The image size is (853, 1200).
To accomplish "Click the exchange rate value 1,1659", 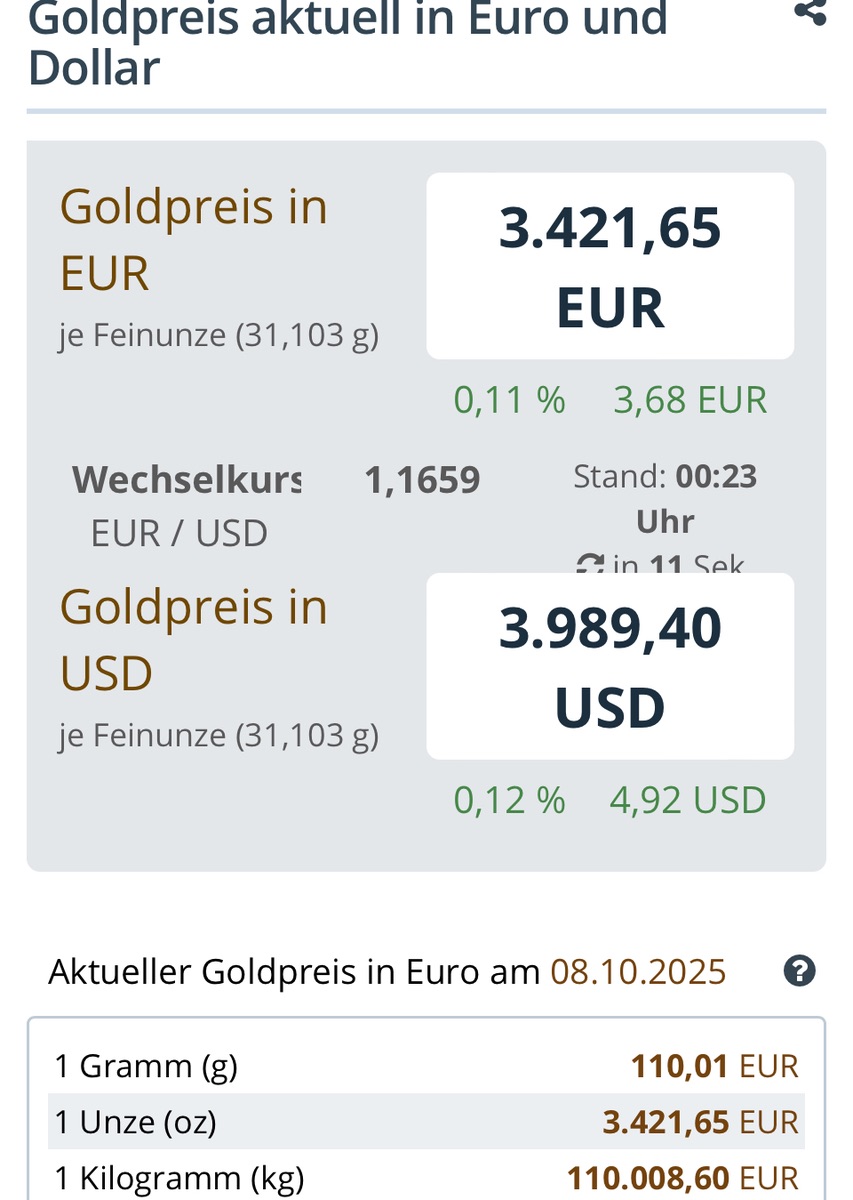I will (x=422, y=481).
